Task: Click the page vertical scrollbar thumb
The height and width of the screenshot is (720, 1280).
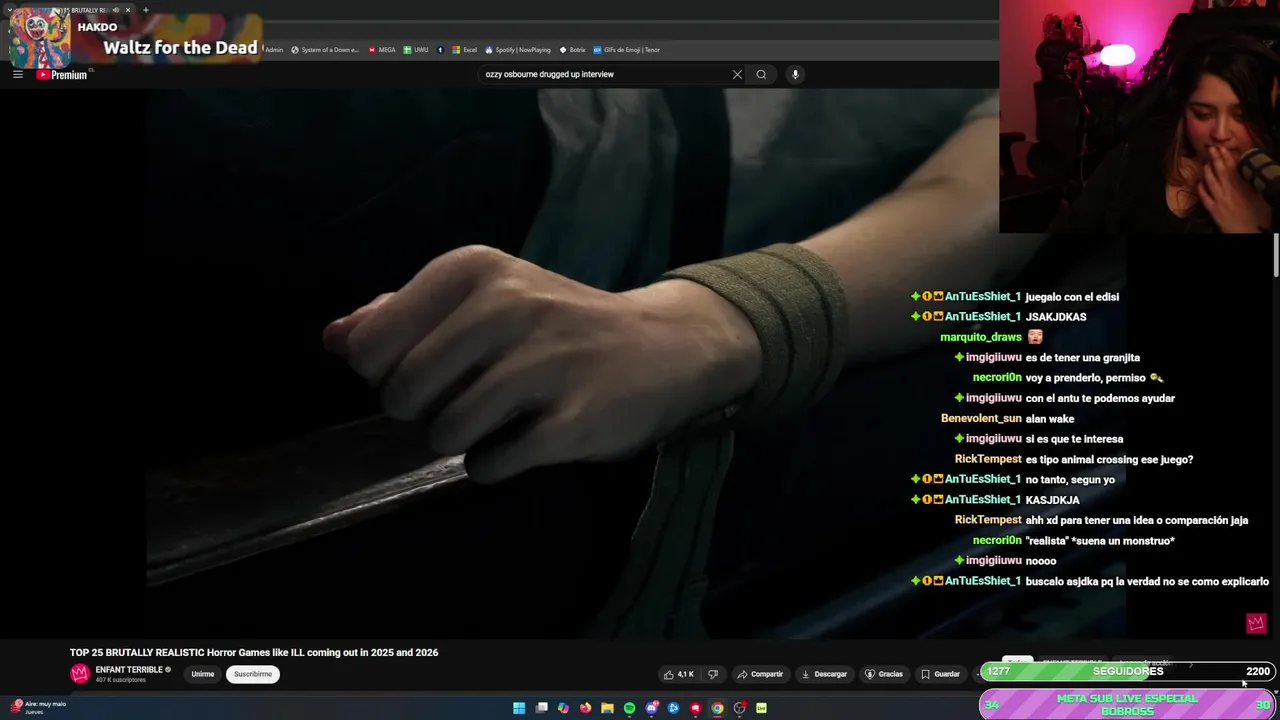Action: pos(1276,255)
